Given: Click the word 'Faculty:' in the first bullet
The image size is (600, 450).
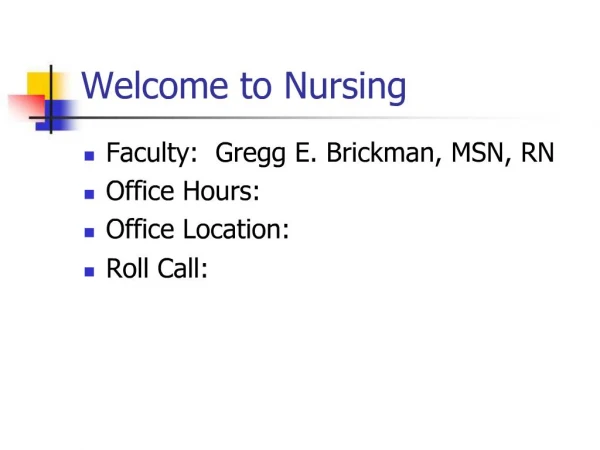Looking at the screenshot, I should pyautogui.click(x=152, y=153).
